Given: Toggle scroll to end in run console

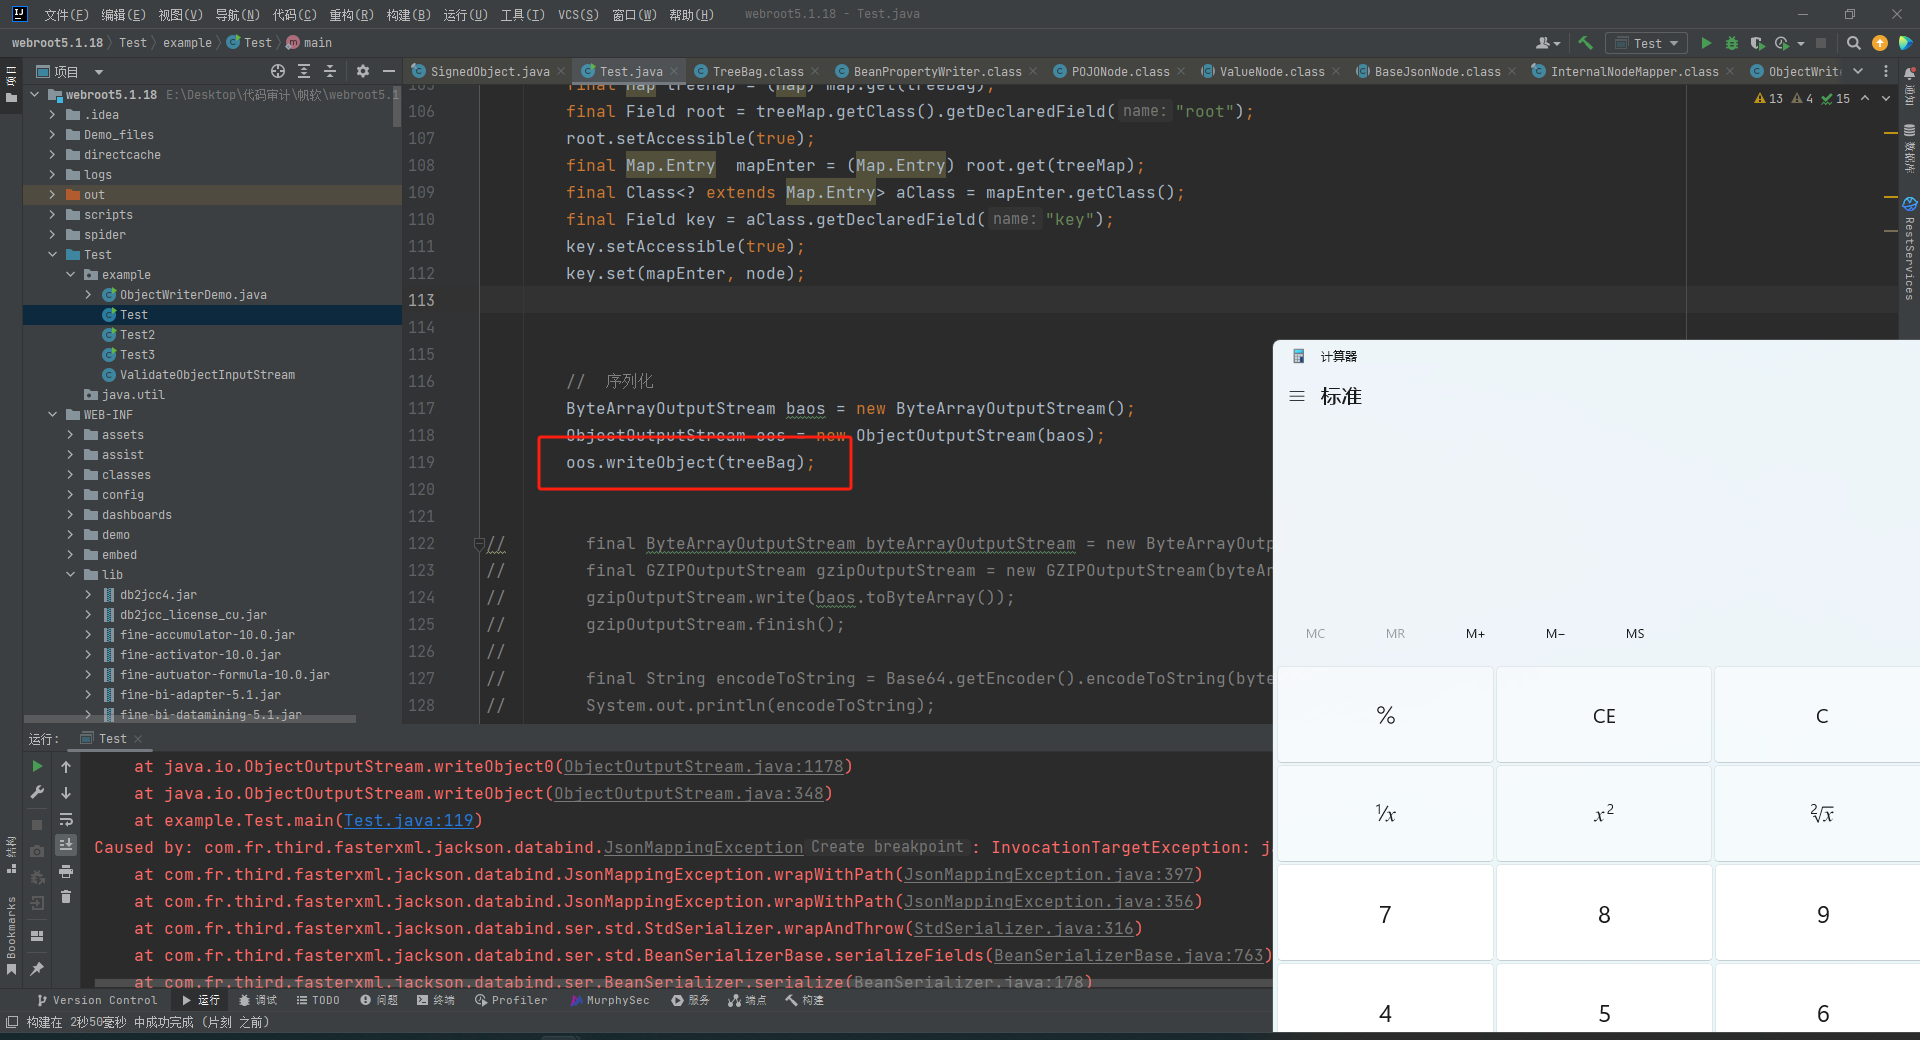Looking at the screenshot, I should [66, 845].
